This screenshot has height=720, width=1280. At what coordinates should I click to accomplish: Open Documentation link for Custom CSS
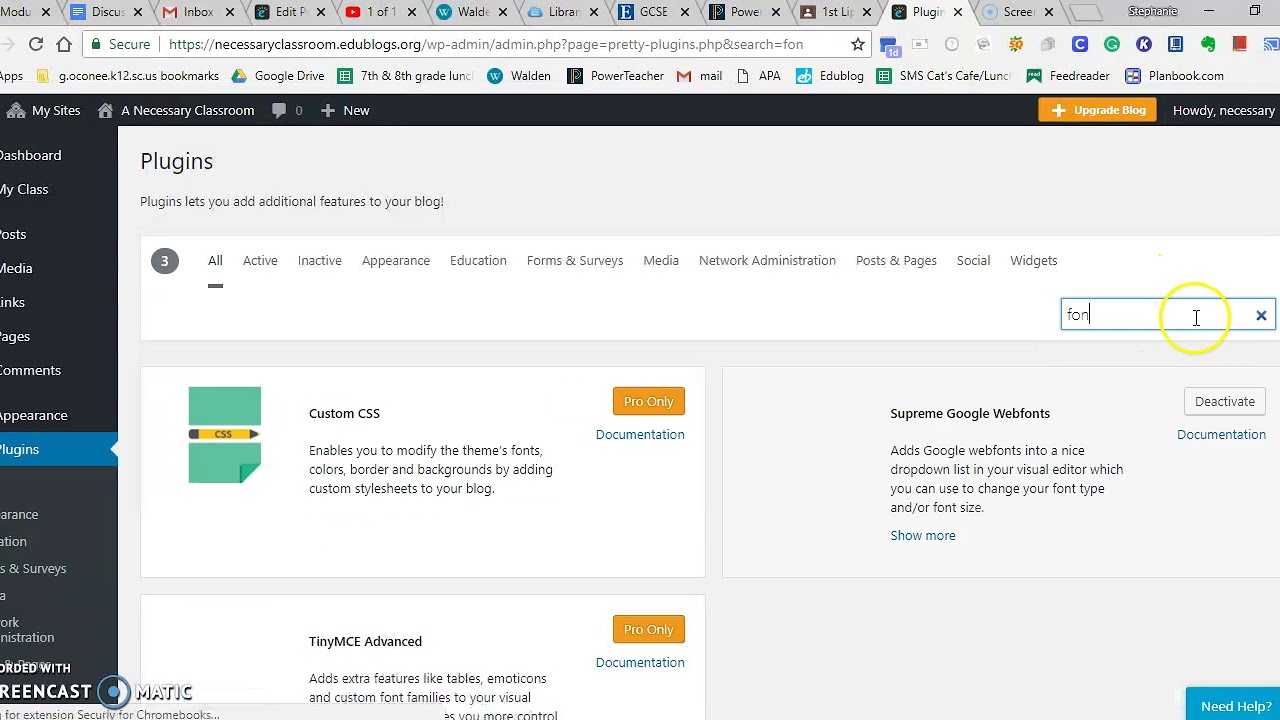tap(640, 435)
